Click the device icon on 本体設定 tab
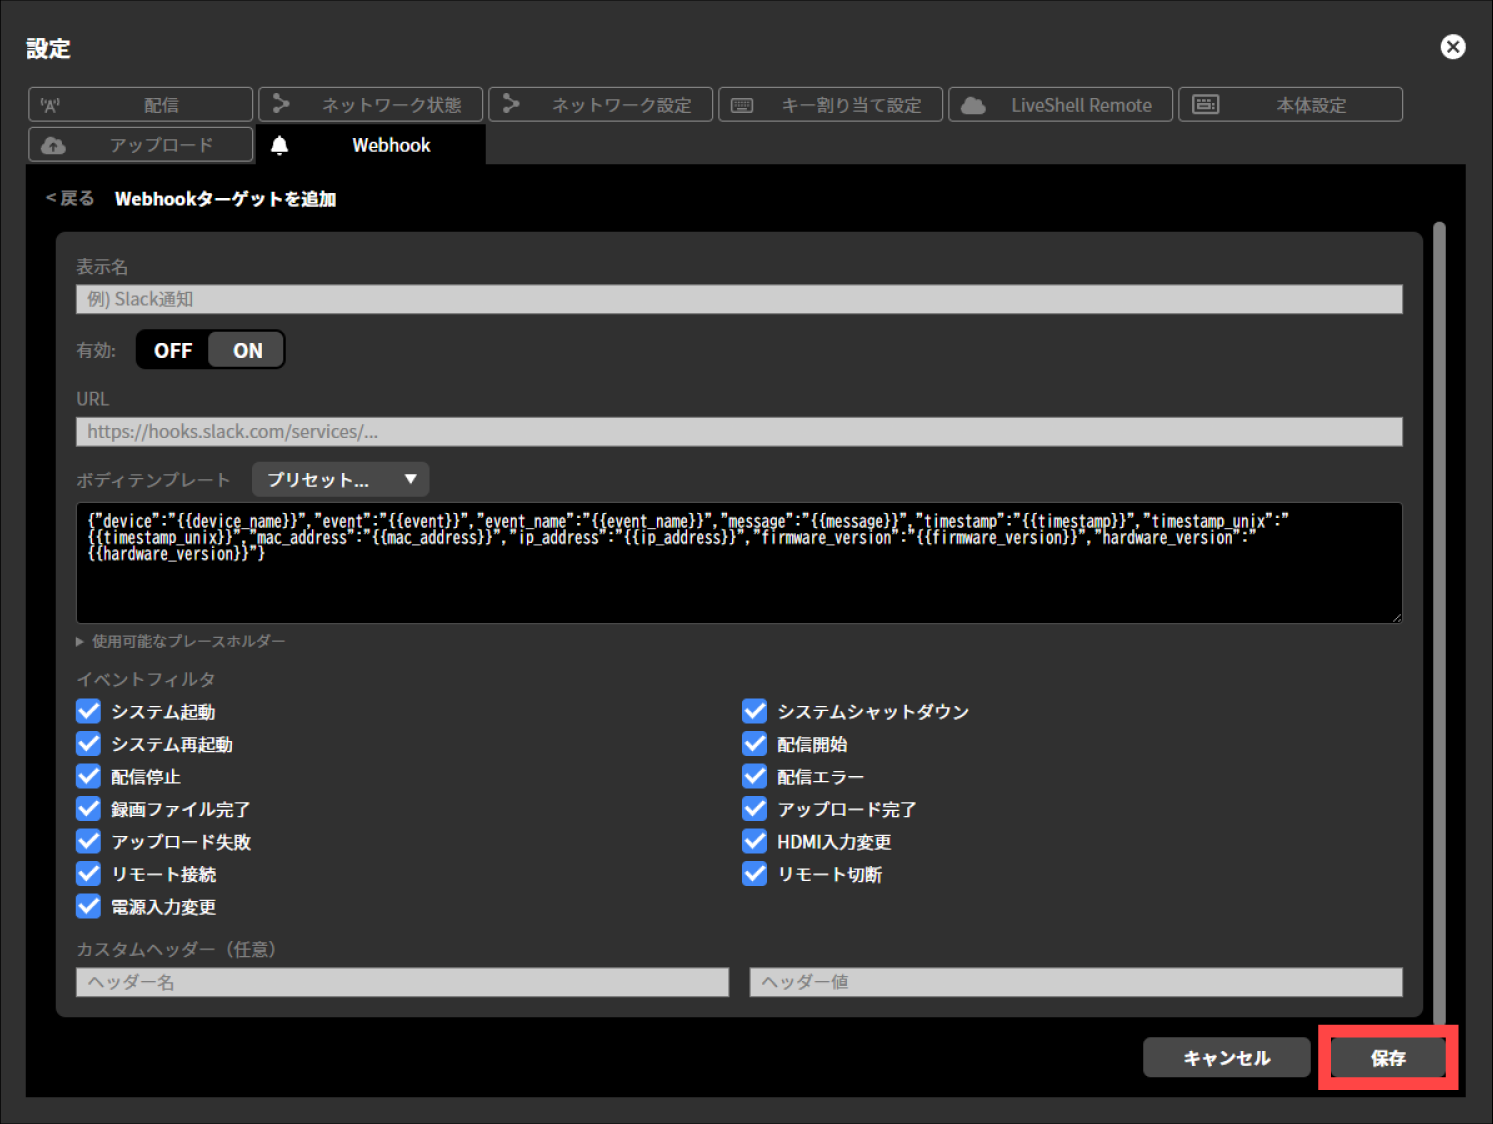 (x=1206, y=104)
